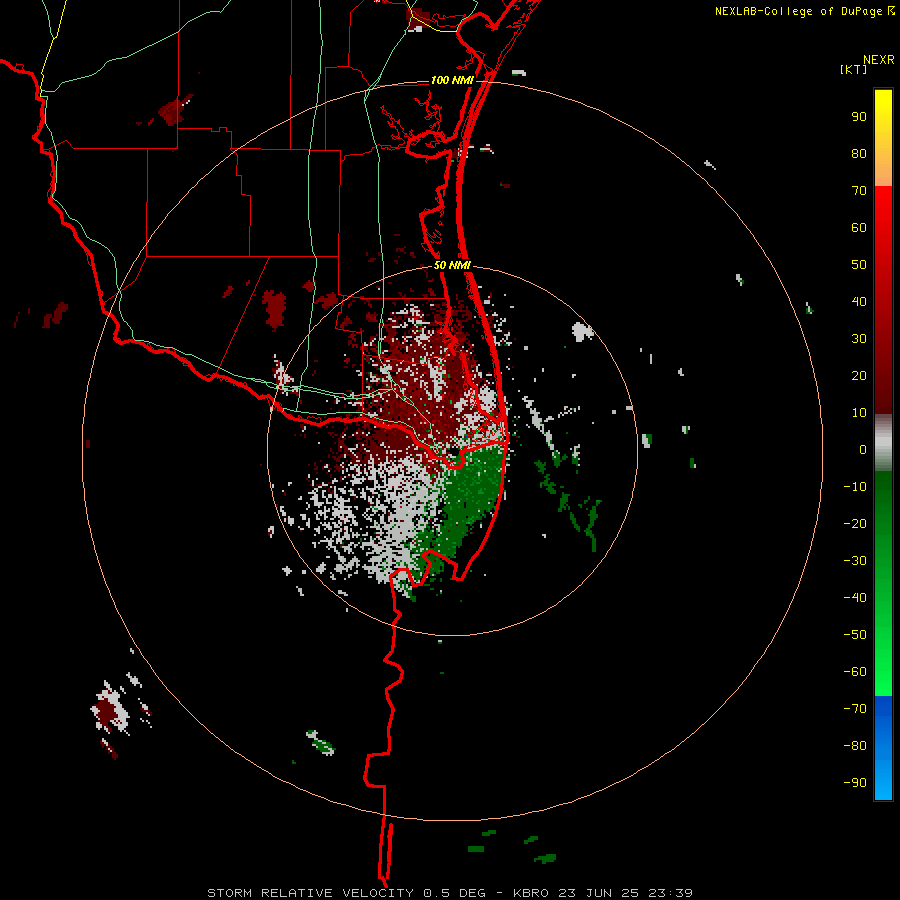This screenshot has width=900, height=900.
Task: Click the -60 value on velocity scale
Action: pos(855,672)
